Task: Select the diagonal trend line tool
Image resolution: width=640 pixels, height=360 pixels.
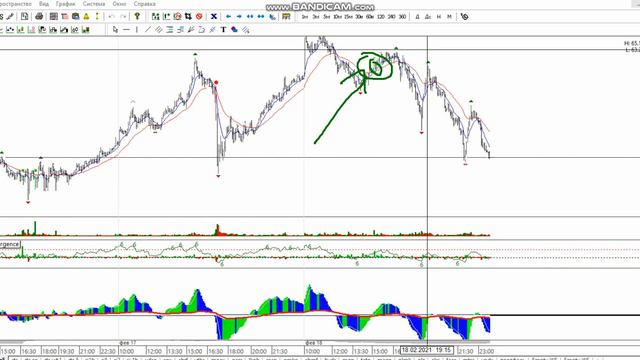Action: click(x=148, y=30)
